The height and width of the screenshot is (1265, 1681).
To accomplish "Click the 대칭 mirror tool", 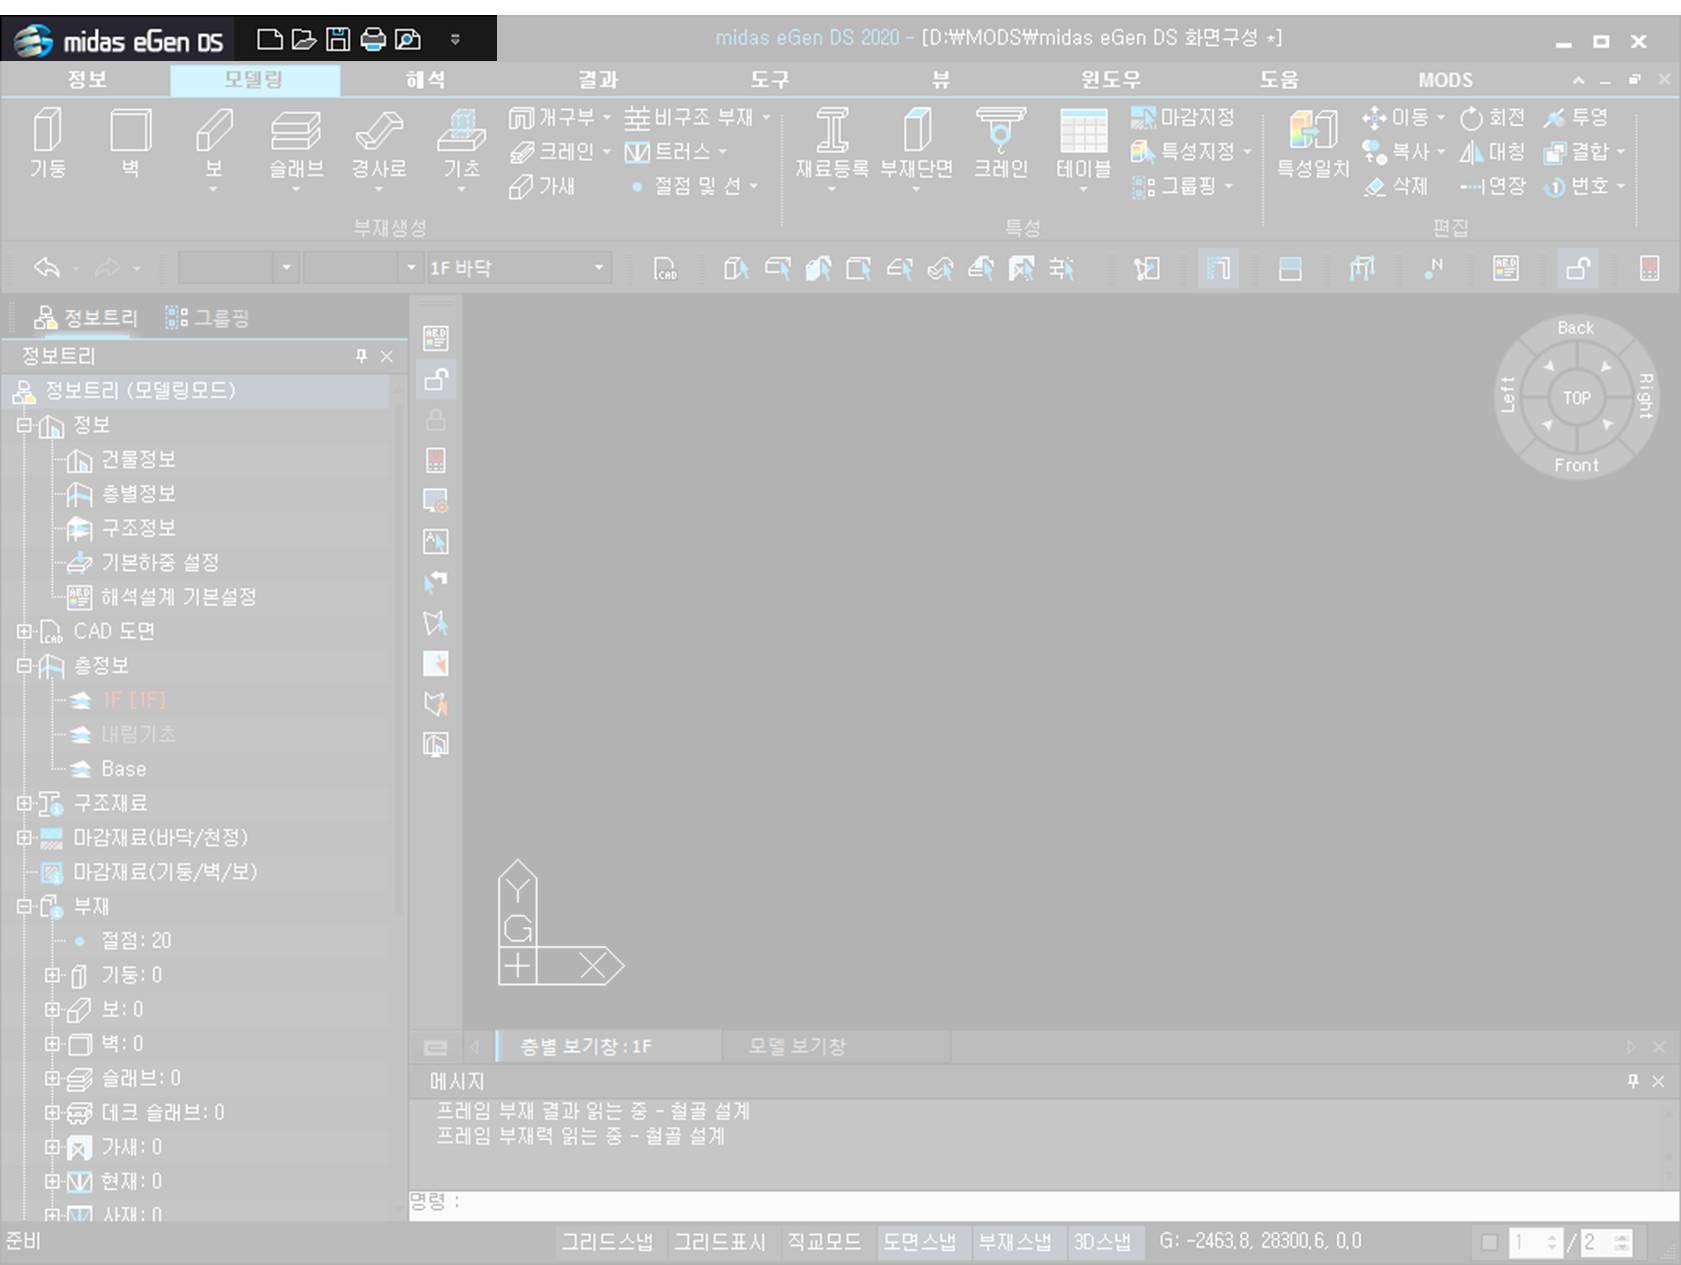I will pos(1492,152).
